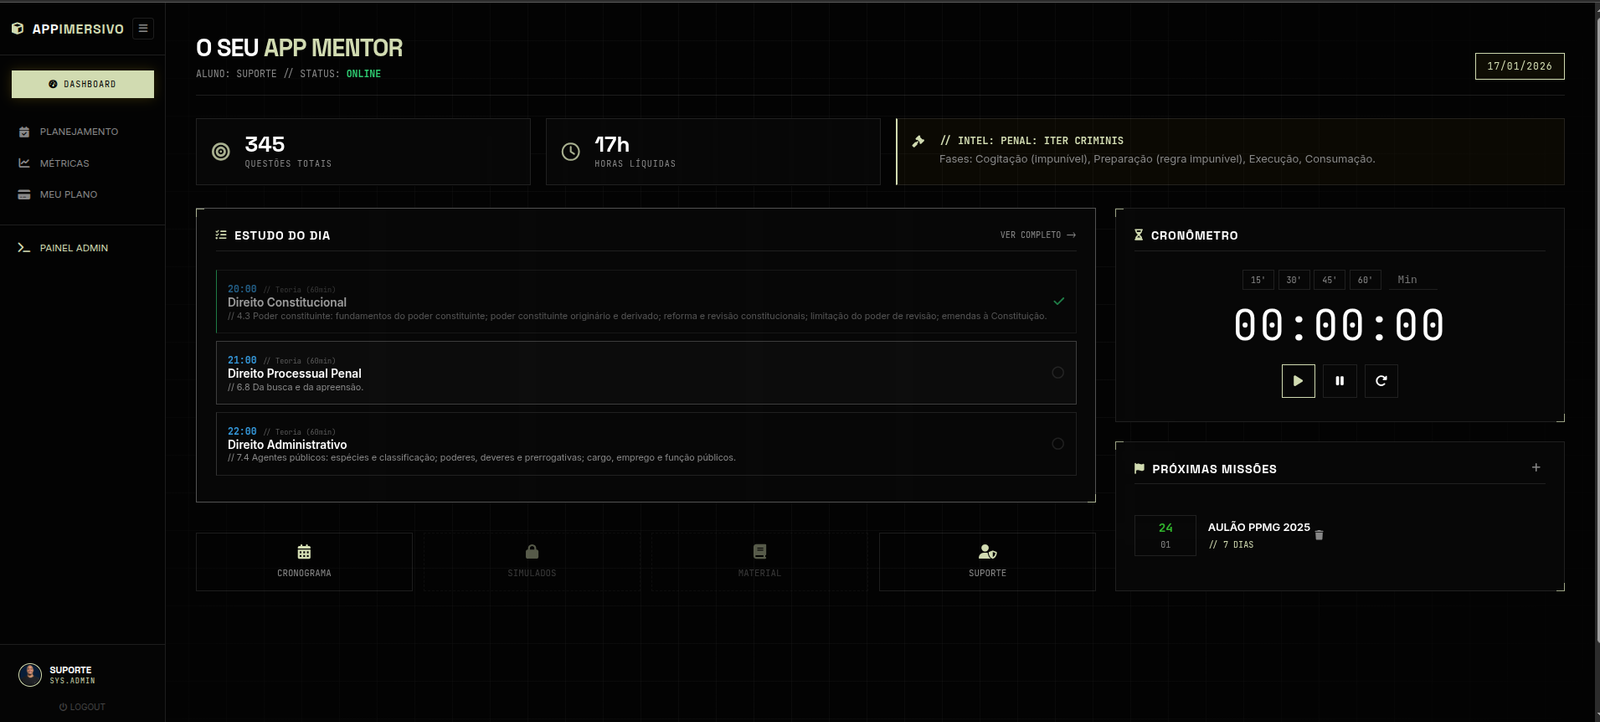The height and width of the screenshot is (722, 1600).
Task: Open the Direito Constitucional study entry
Action: [646, 301]
